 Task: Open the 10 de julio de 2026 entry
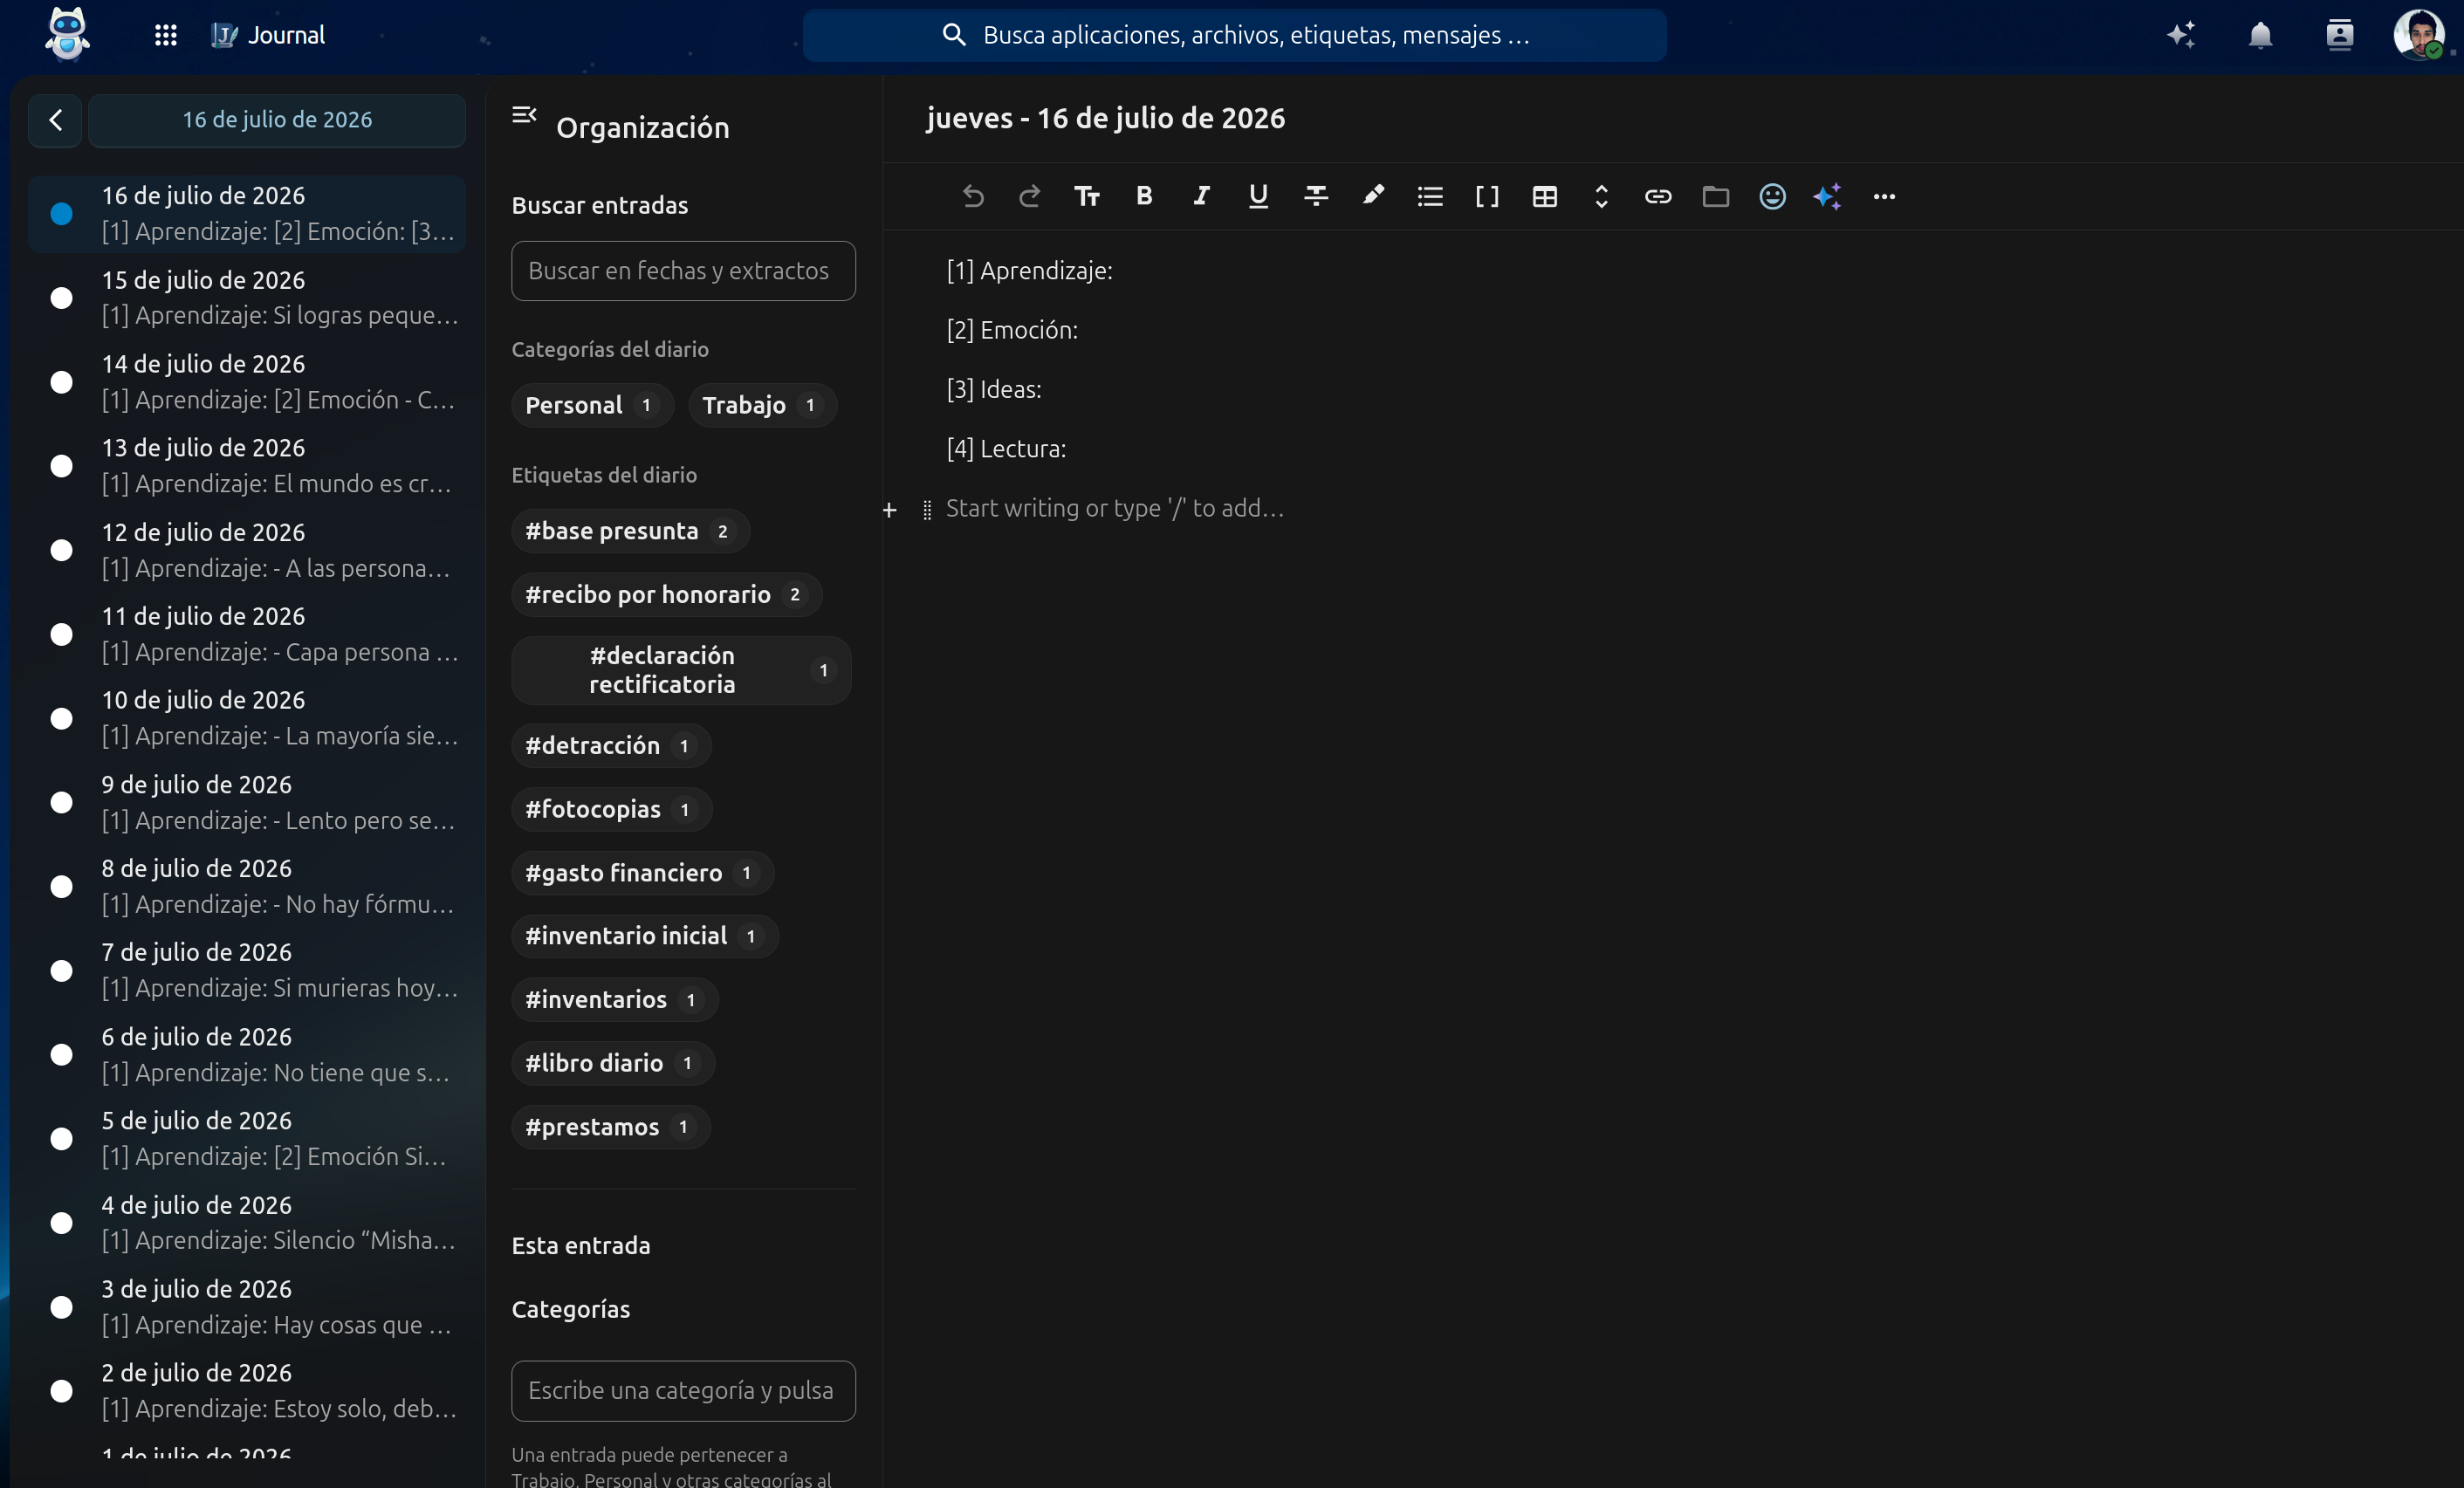pos(247,718)
